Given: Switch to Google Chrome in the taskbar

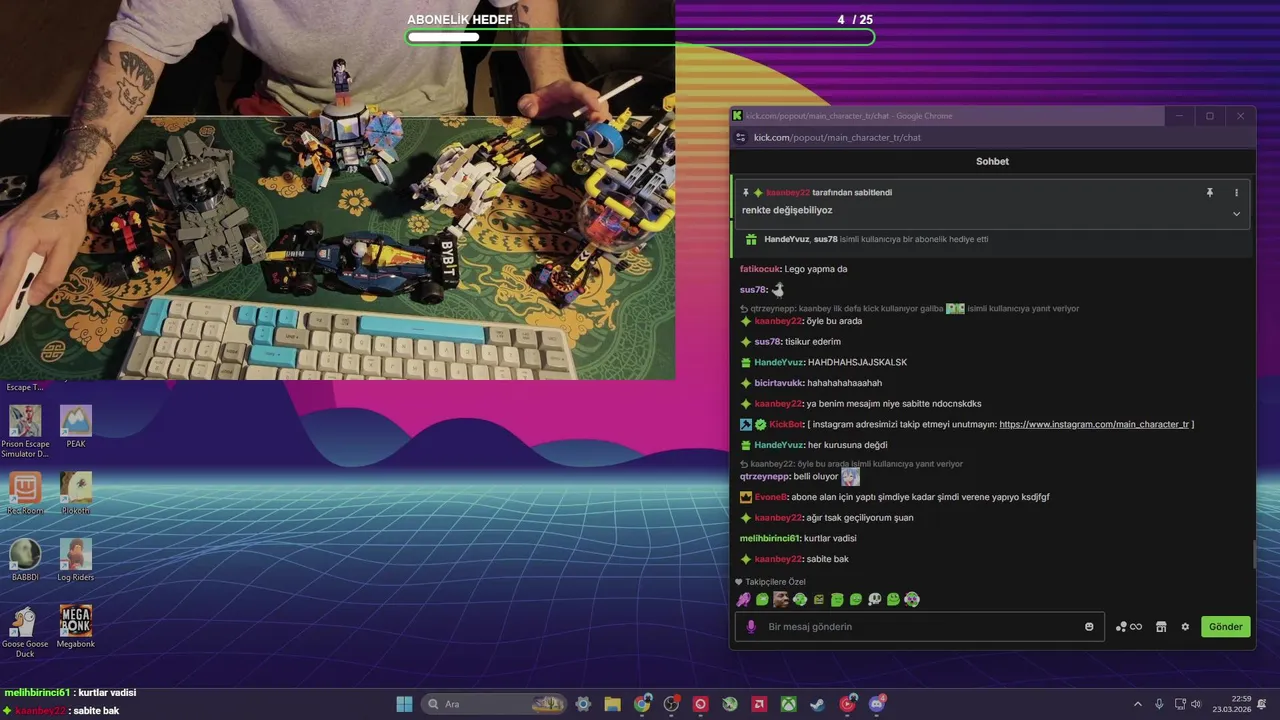Looking at the screenshot, I should (642, 704).
